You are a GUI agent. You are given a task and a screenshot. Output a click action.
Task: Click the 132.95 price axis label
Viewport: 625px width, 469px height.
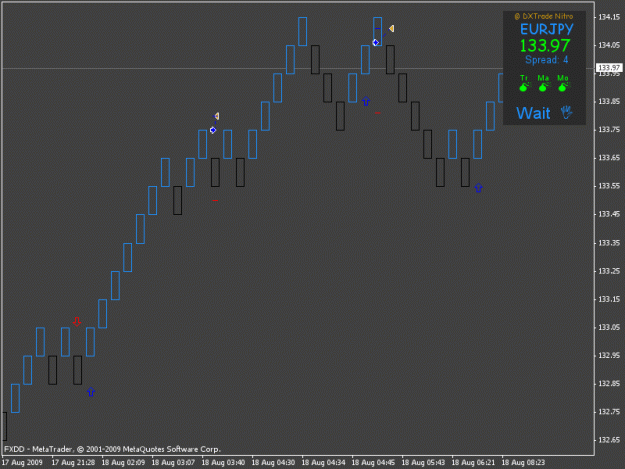[x=609, y=355]
